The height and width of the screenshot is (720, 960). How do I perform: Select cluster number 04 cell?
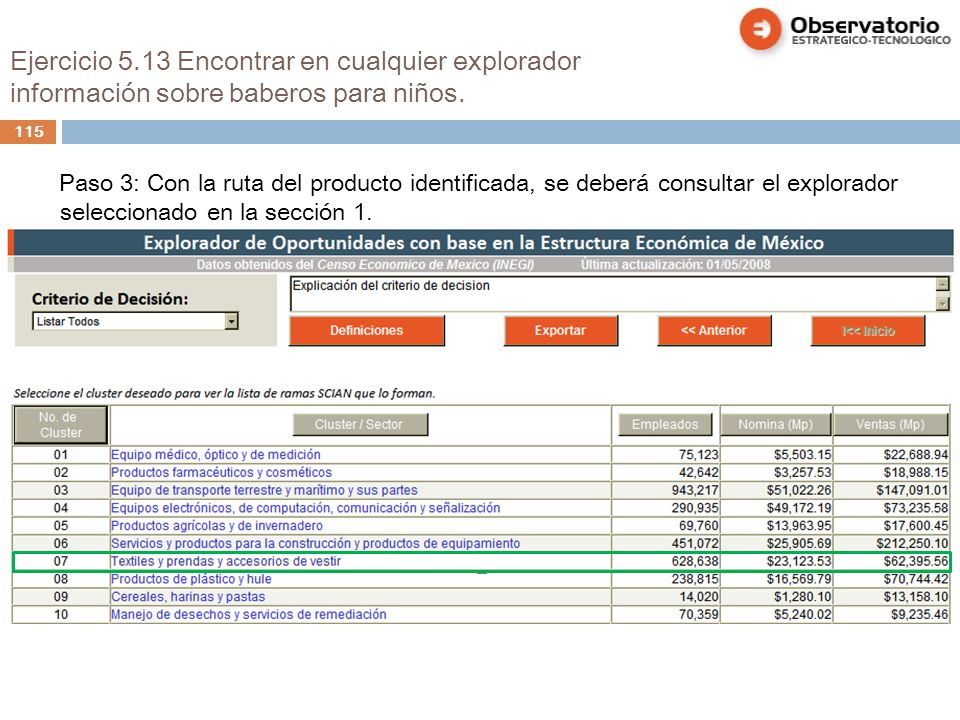click(x=61, y=508)
